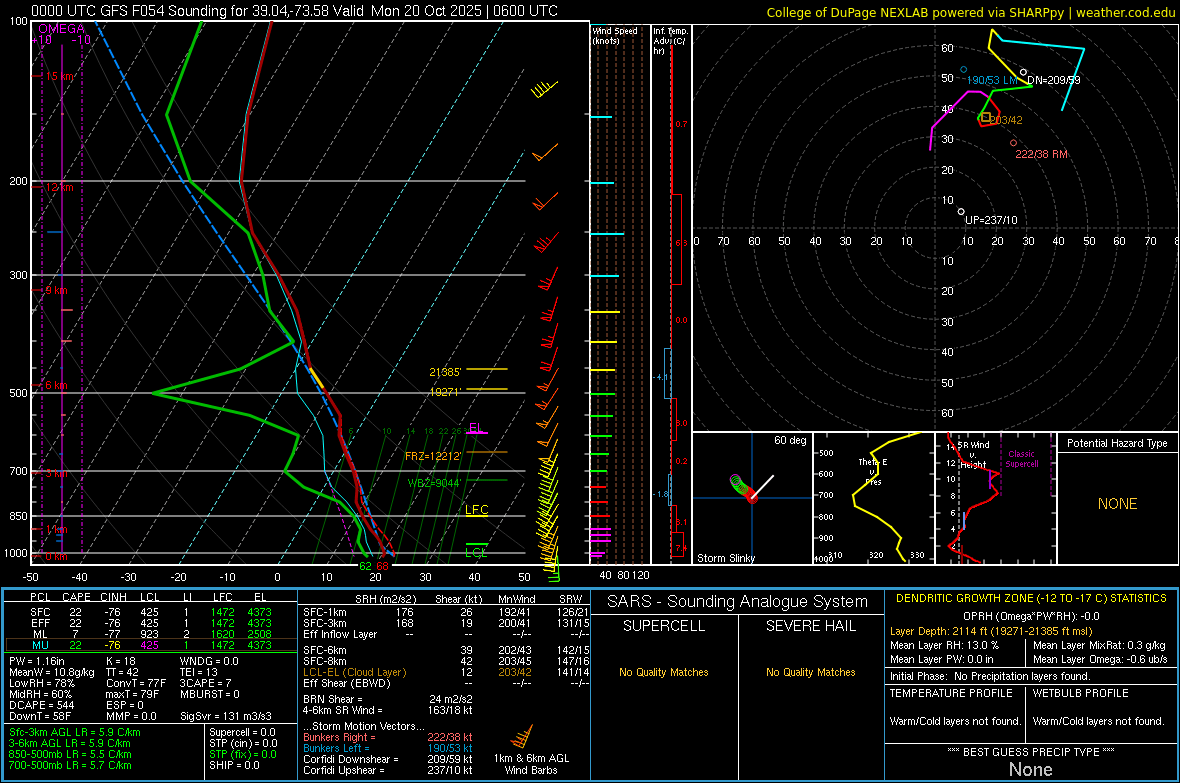Click the 15 km height marker
Image resolution: width=1180 pixels, height=783 pixels.
click(60, 76)
